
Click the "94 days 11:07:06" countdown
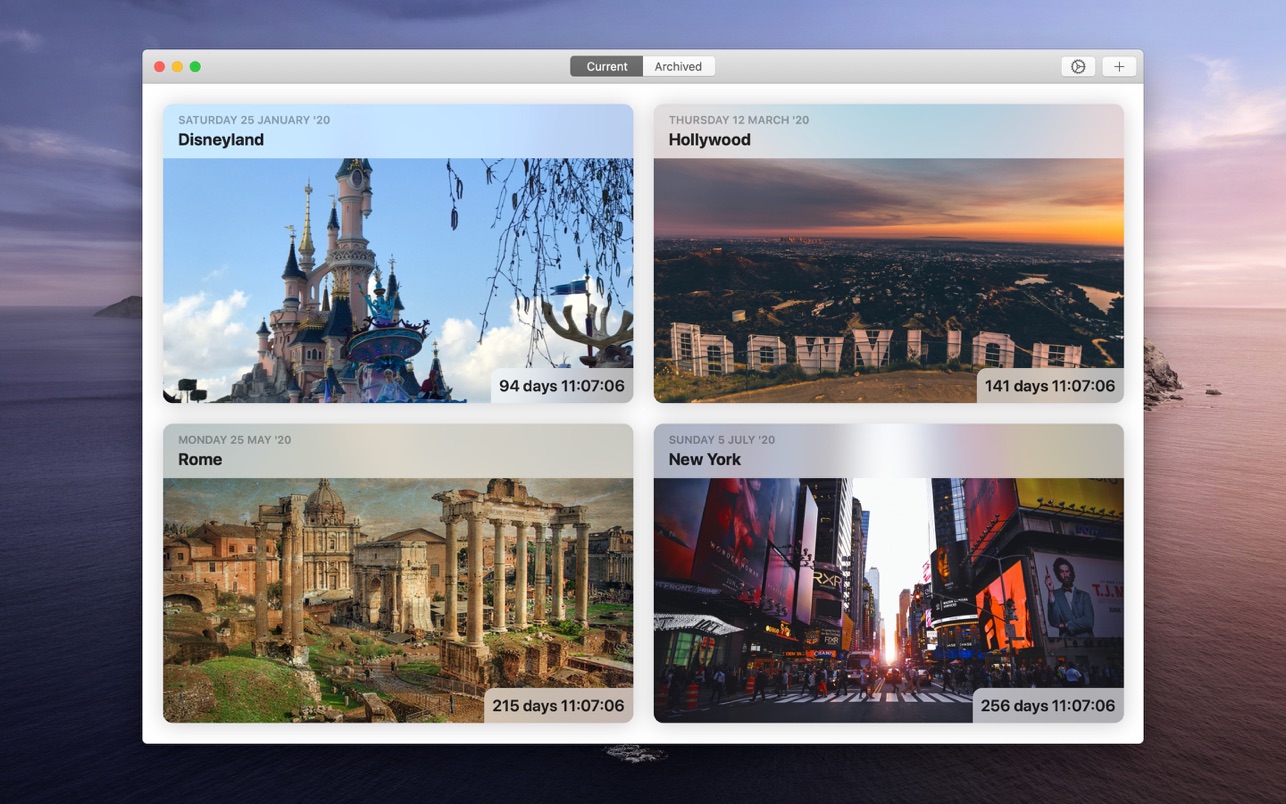[562, 386]
